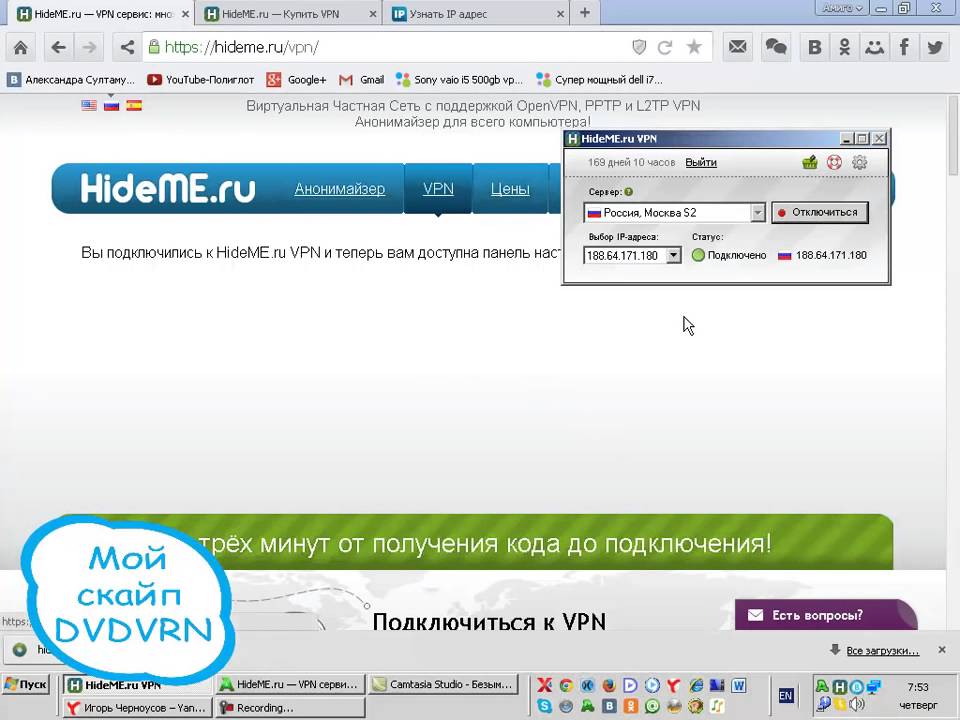Click the HideME.ru site logo
This screenshot has width=960, height=720.
pyautogui.click(x=168, y=188)
